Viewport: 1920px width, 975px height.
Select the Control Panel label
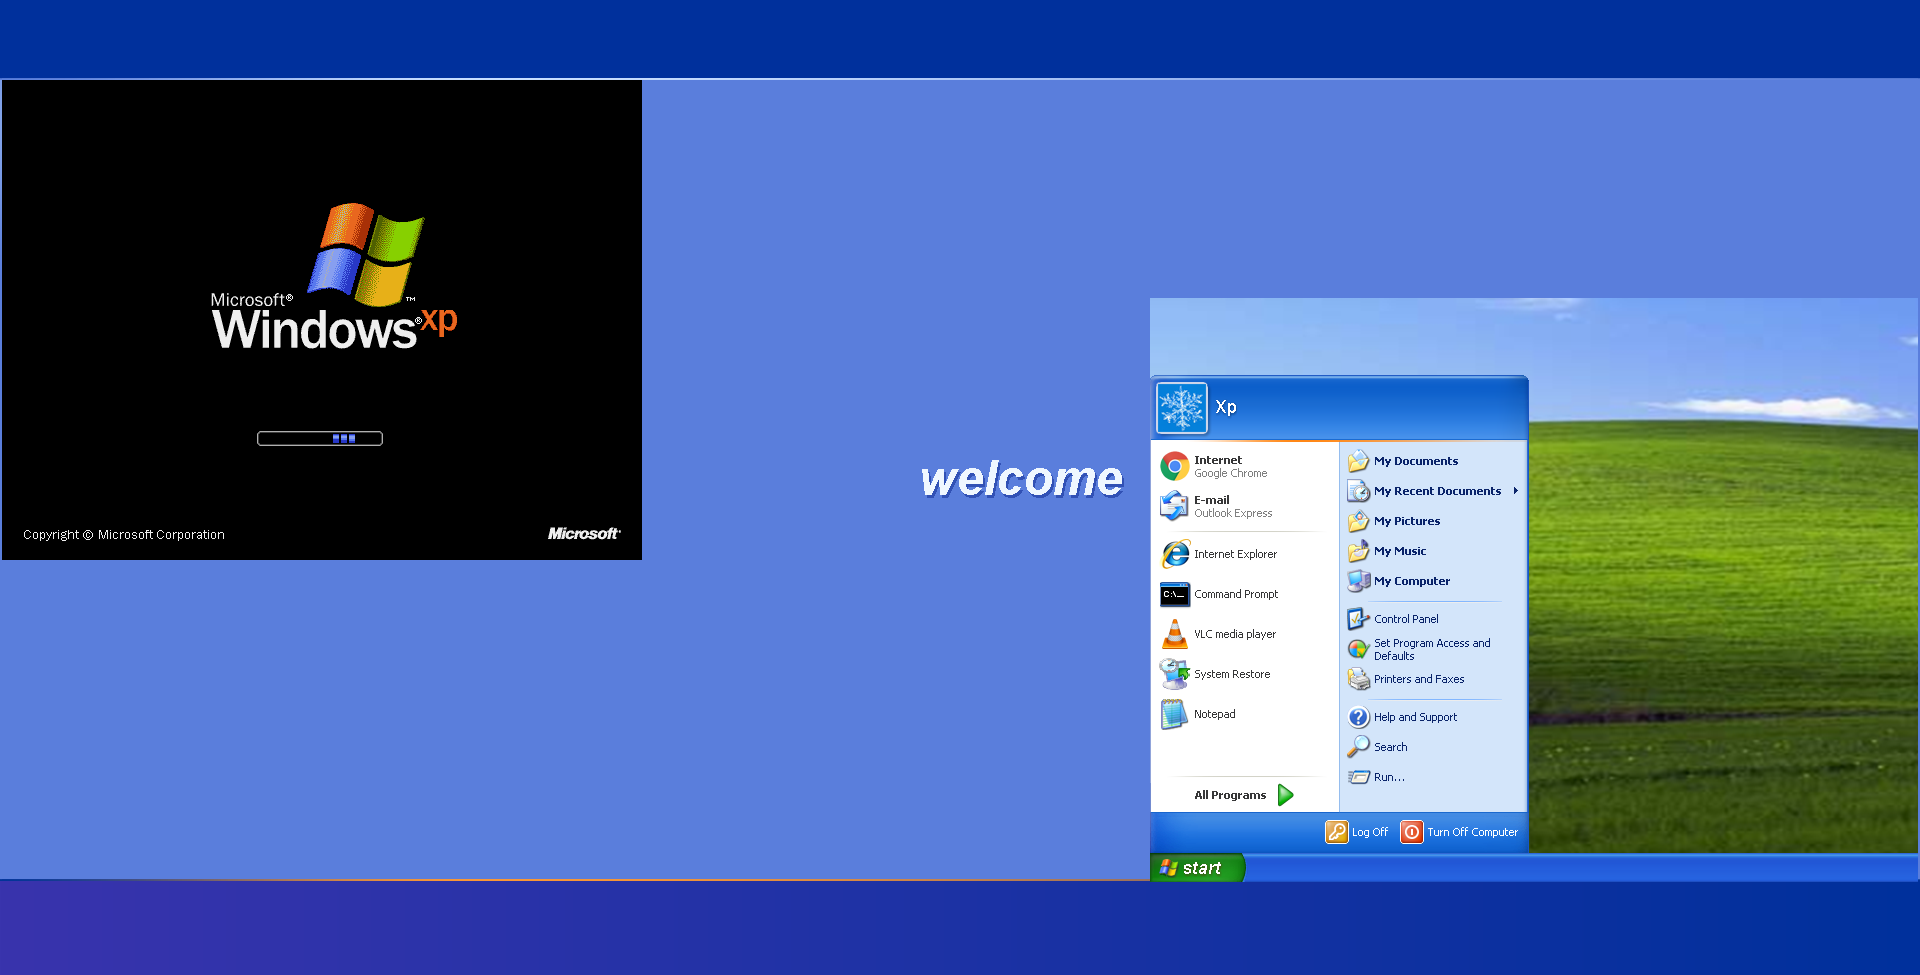click(x=1406, y=619)
